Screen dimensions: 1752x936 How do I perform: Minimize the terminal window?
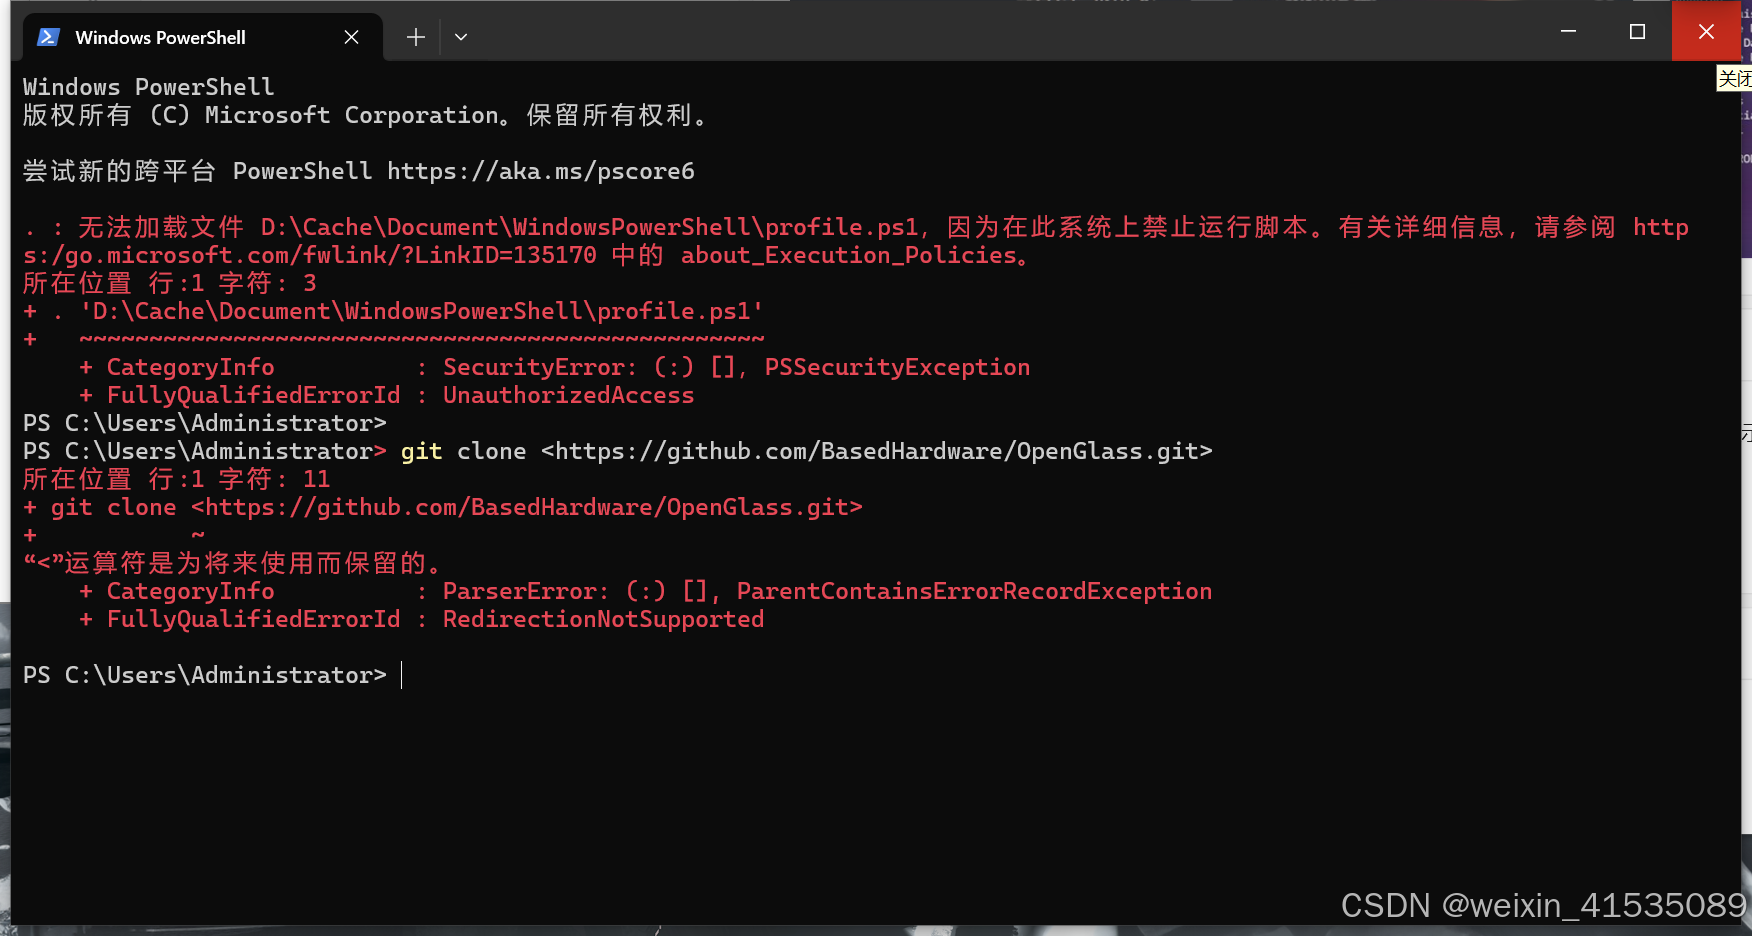coord(1568,32)
